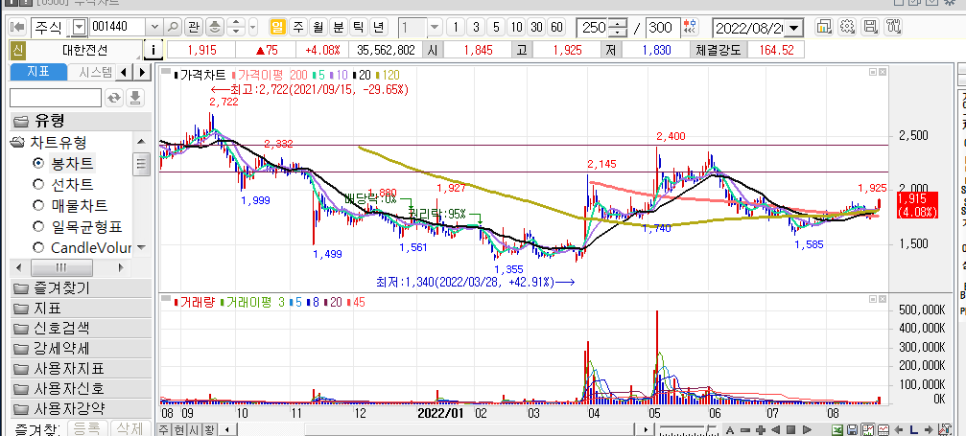Viewport: 966px width, 436px height.
Task: Open the small dropdown after stepper arrows
Action: pos(253,27)
